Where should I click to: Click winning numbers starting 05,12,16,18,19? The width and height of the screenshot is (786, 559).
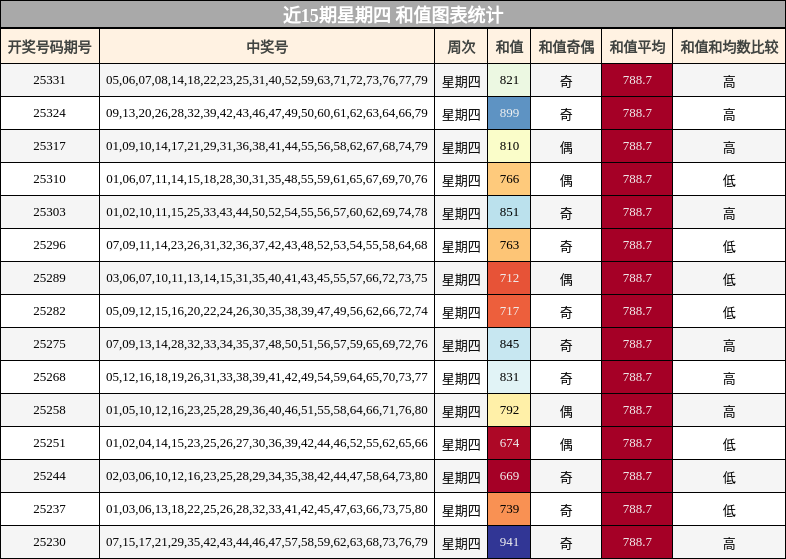(x=267, y=377)
